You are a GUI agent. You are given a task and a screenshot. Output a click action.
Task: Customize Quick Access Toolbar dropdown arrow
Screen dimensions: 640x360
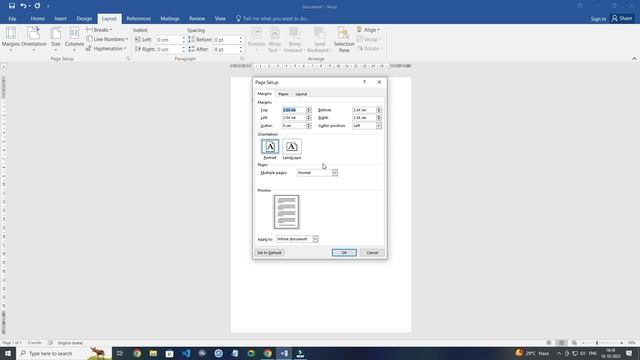48,6
